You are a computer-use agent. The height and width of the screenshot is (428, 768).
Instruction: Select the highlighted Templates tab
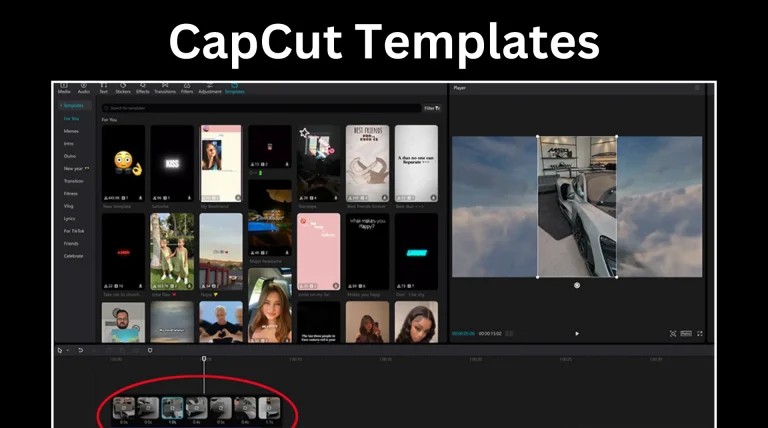pos(235,88)
